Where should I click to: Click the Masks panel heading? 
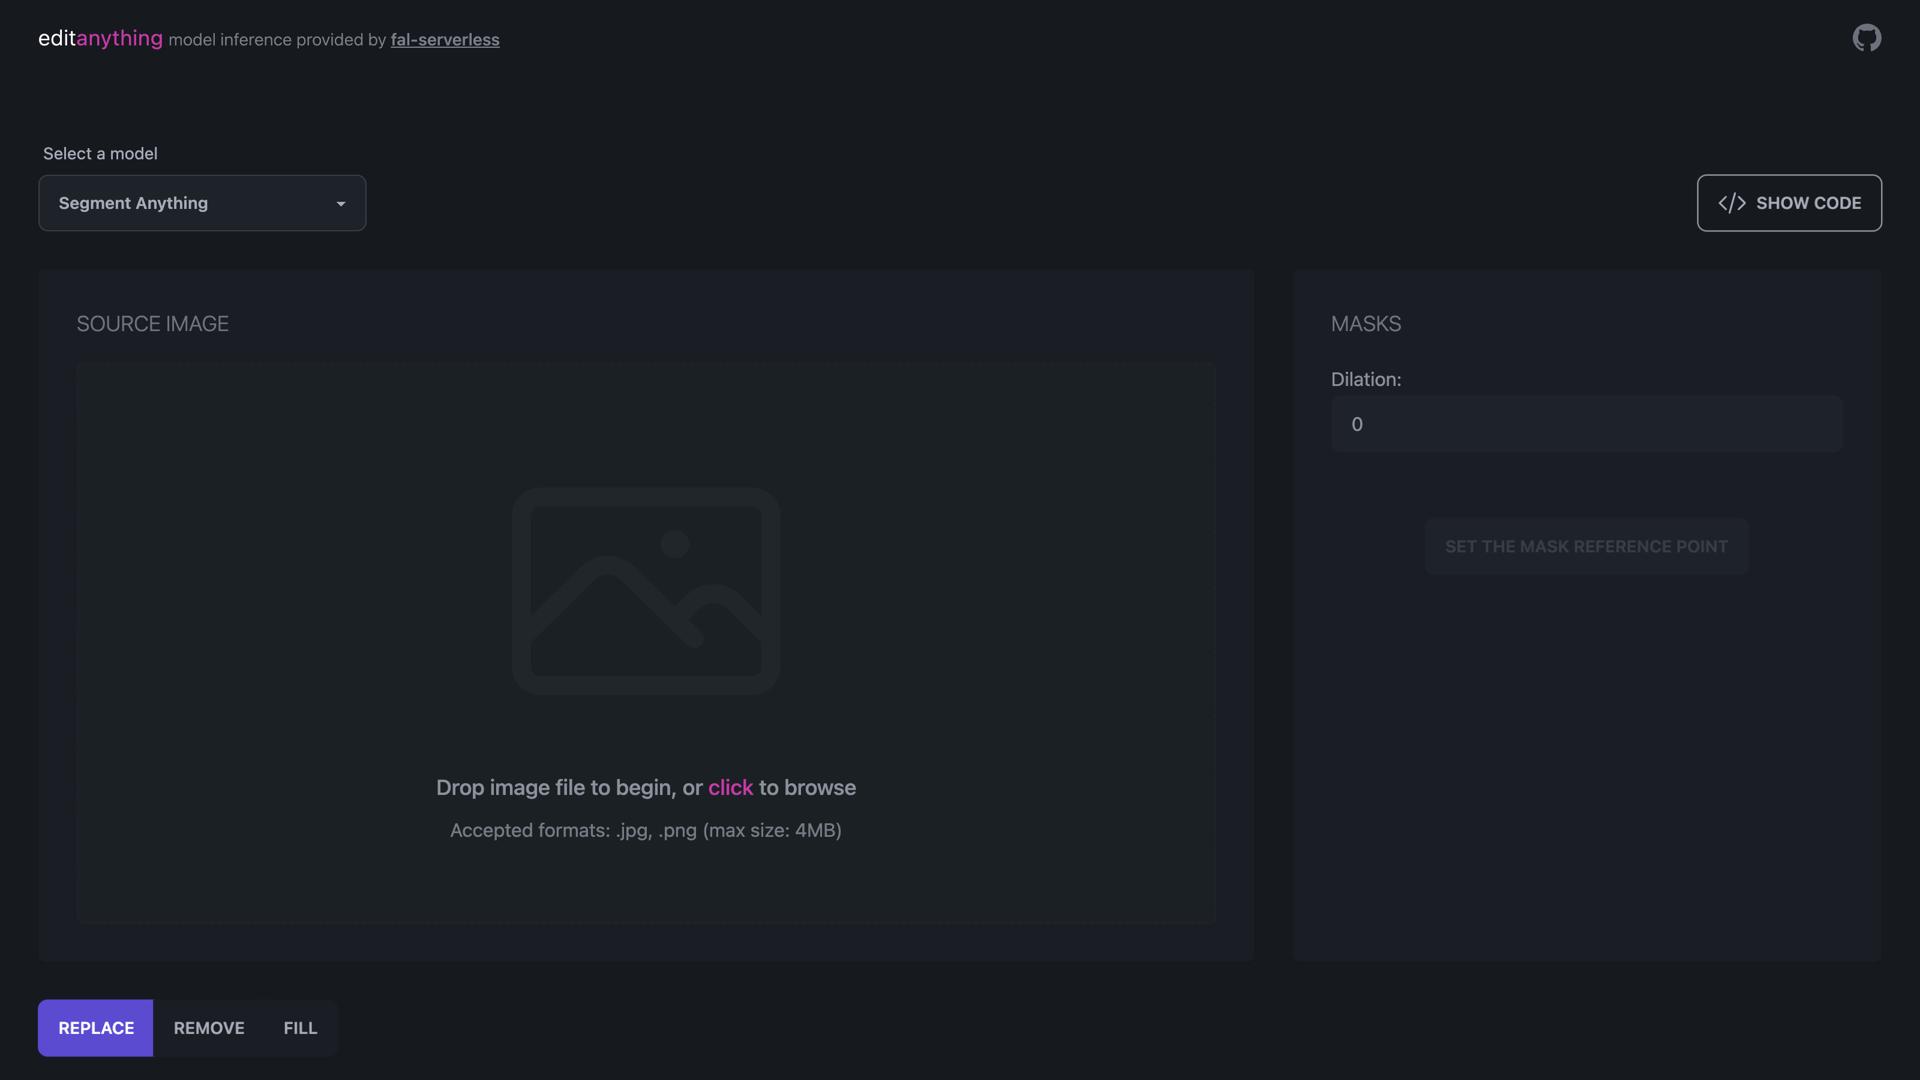tap(1365, 324)
